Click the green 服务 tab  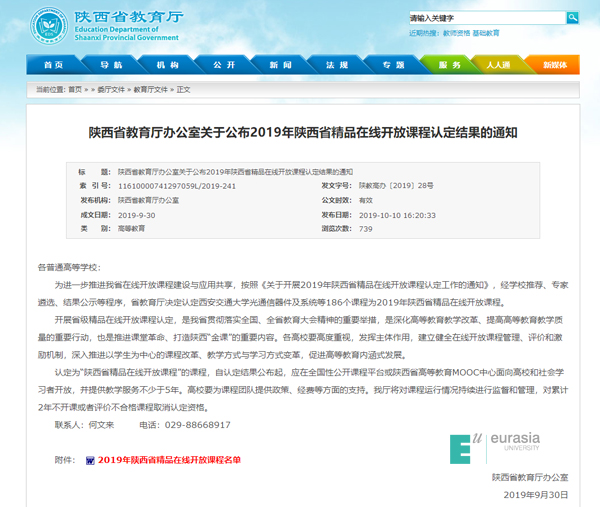point(450,65)
